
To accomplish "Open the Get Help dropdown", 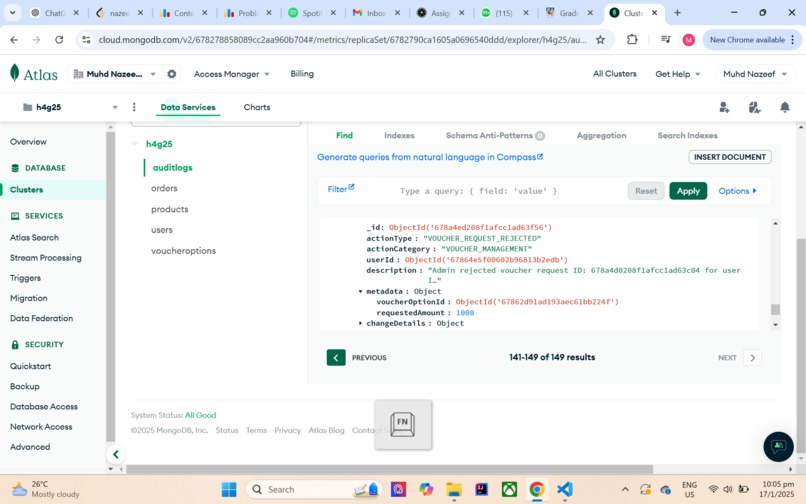I will pos(677,74).
